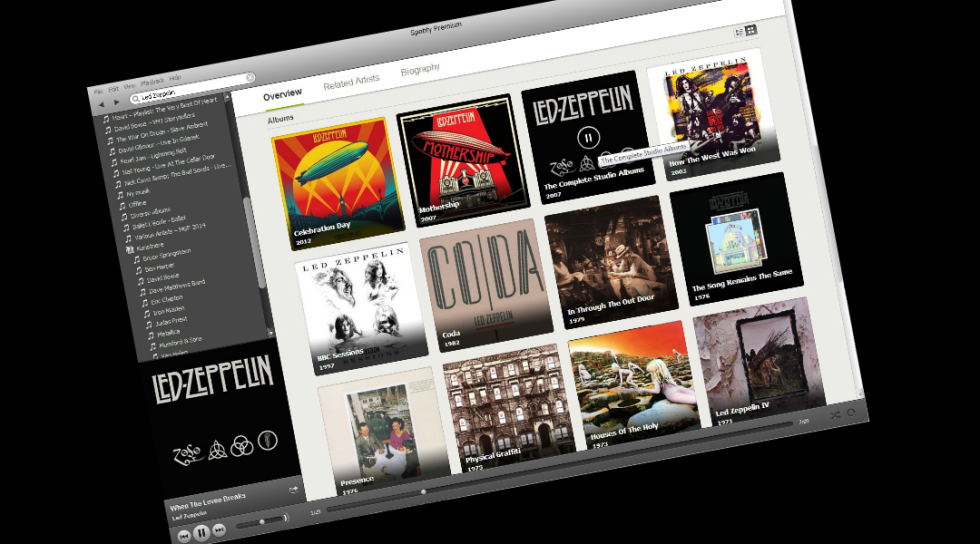Switch albums to grid view icon
Screen dimensions: 980x544
point(751,29)
